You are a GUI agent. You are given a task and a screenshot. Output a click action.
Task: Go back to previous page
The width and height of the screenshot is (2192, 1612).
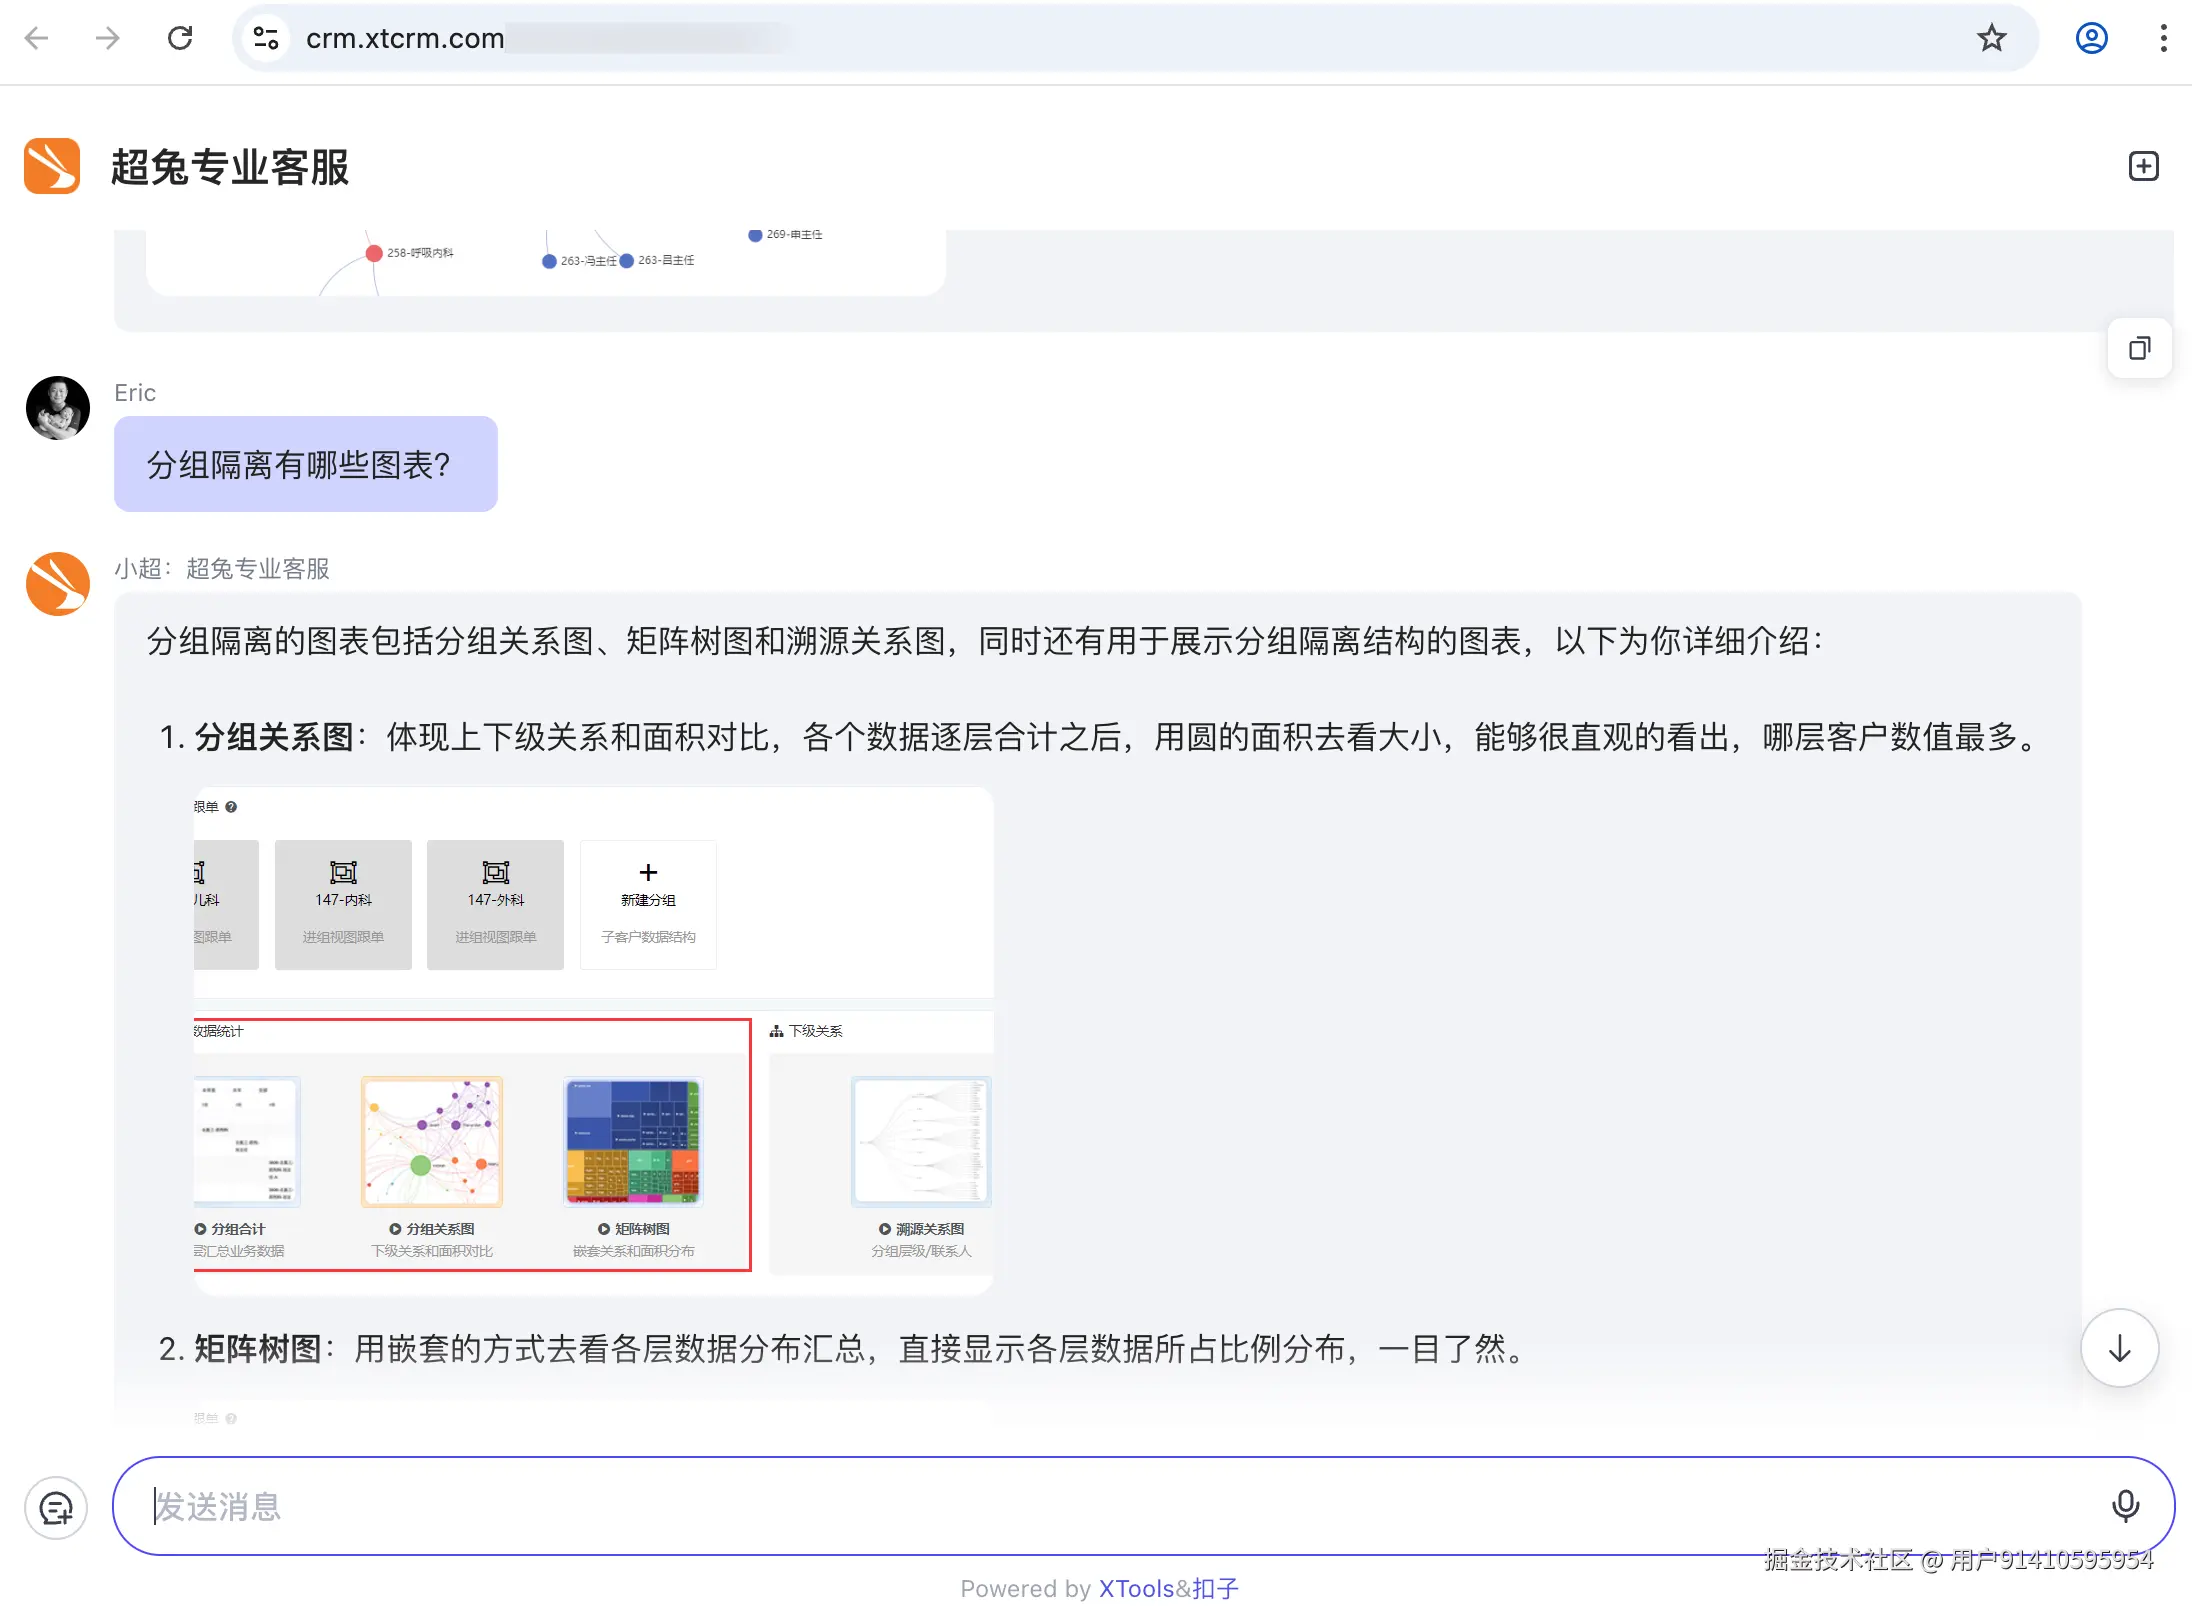coord(36,38)
